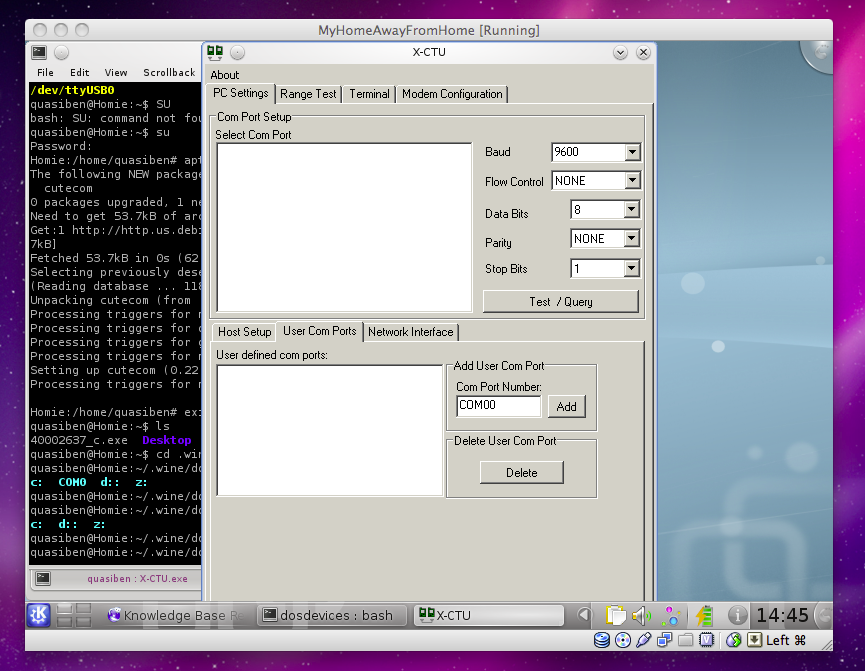Click the VirtualBox shared folders status icon

(x=685, y=640)
